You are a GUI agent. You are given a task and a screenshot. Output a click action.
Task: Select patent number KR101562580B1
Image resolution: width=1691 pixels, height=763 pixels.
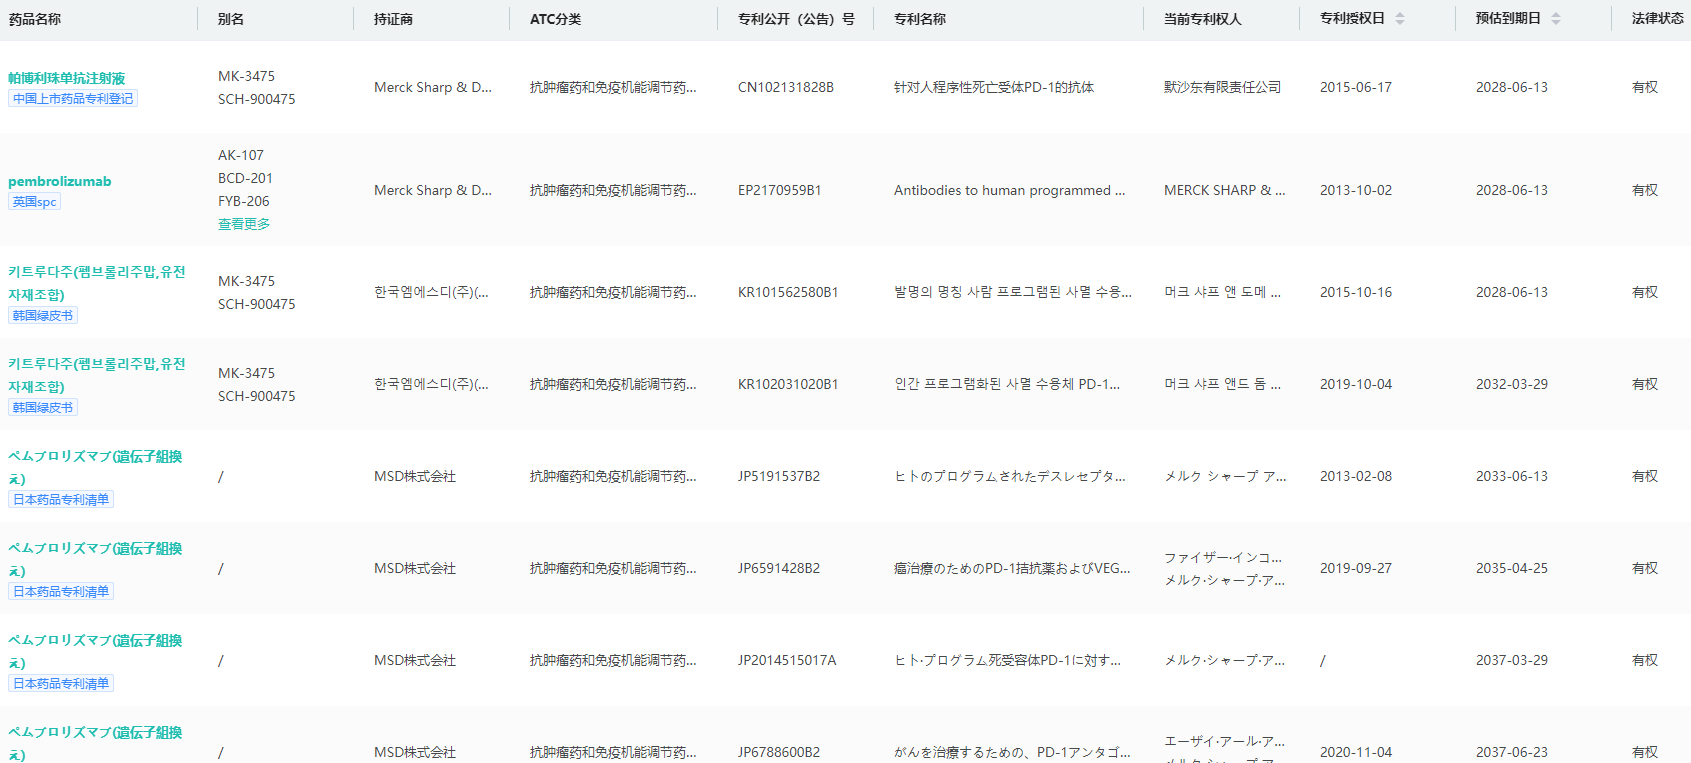[788, 293]
